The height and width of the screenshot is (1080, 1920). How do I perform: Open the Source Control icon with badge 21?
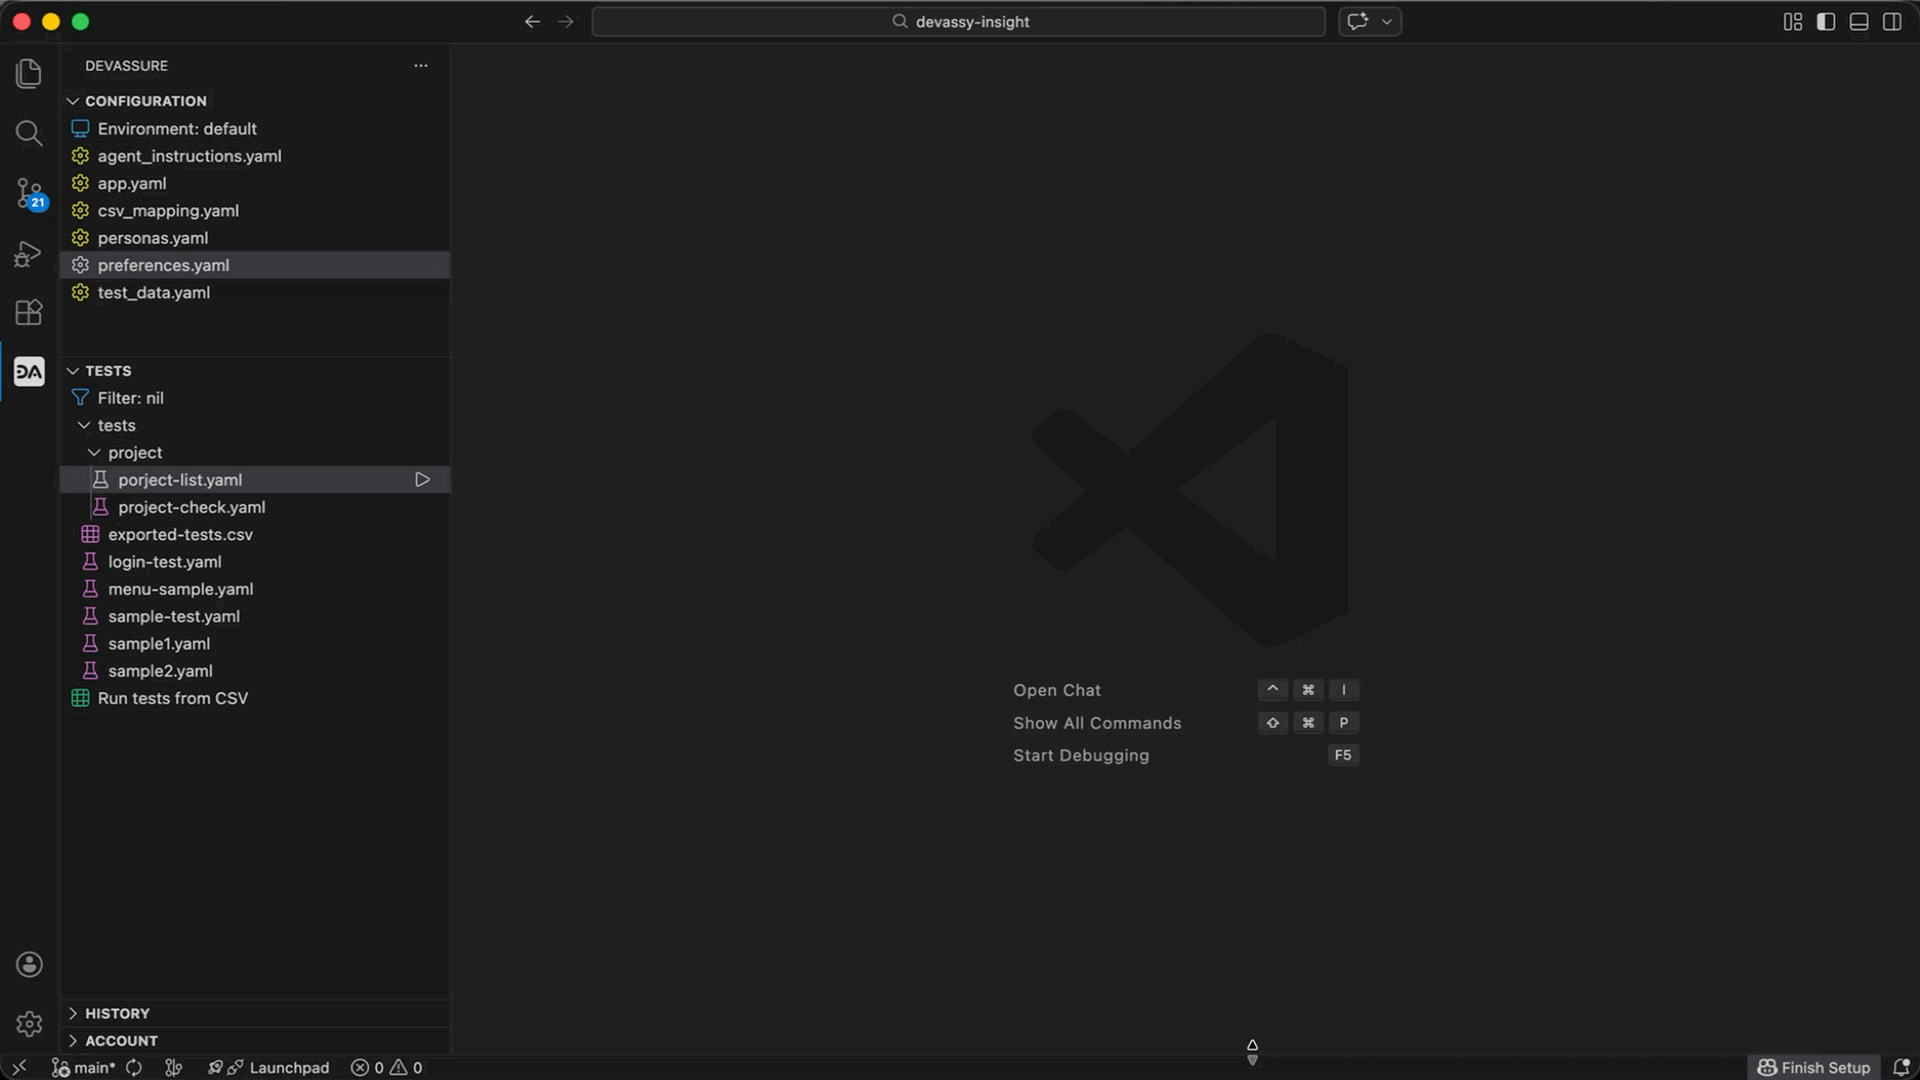[x=29, y=193]
